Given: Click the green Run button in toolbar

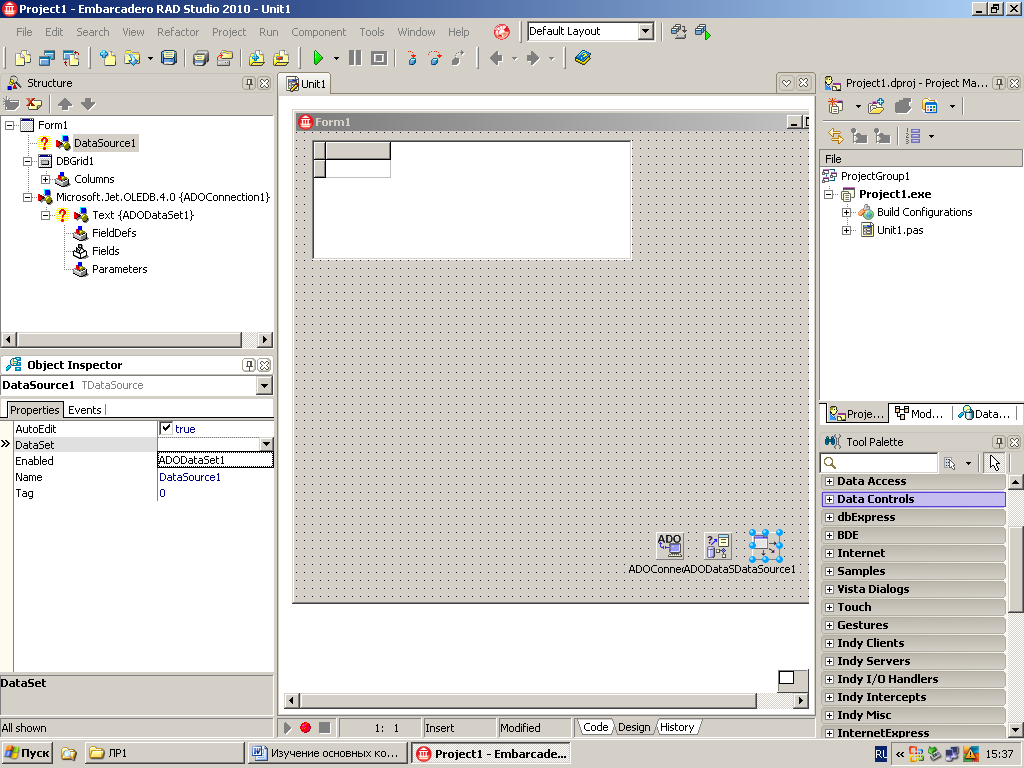Looking at the screenshot, I should (318, 58).
